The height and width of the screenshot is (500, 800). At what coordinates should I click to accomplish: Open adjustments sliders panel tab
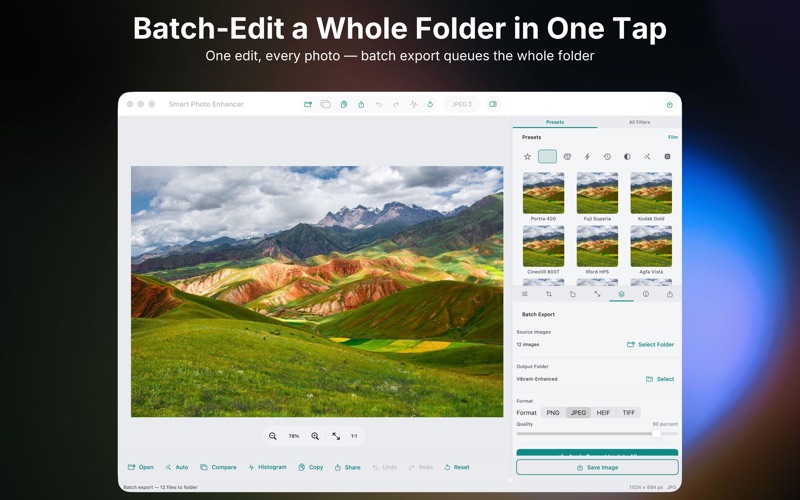click(x=524, y=294)
